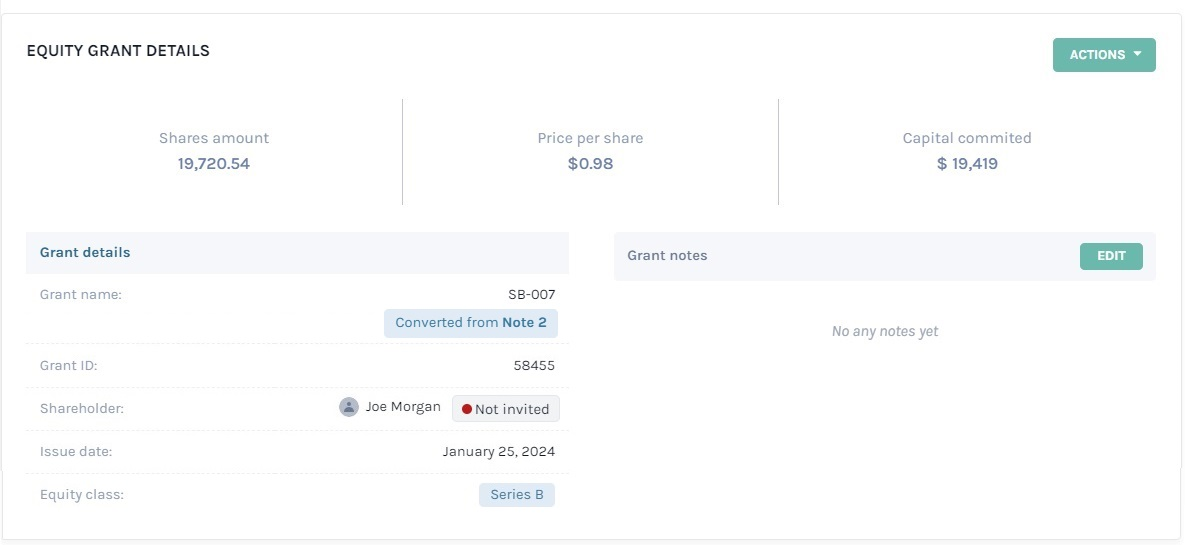Click the Grant ID value 58455
Screen dimensions: 1185x545
tap(534, 366)
